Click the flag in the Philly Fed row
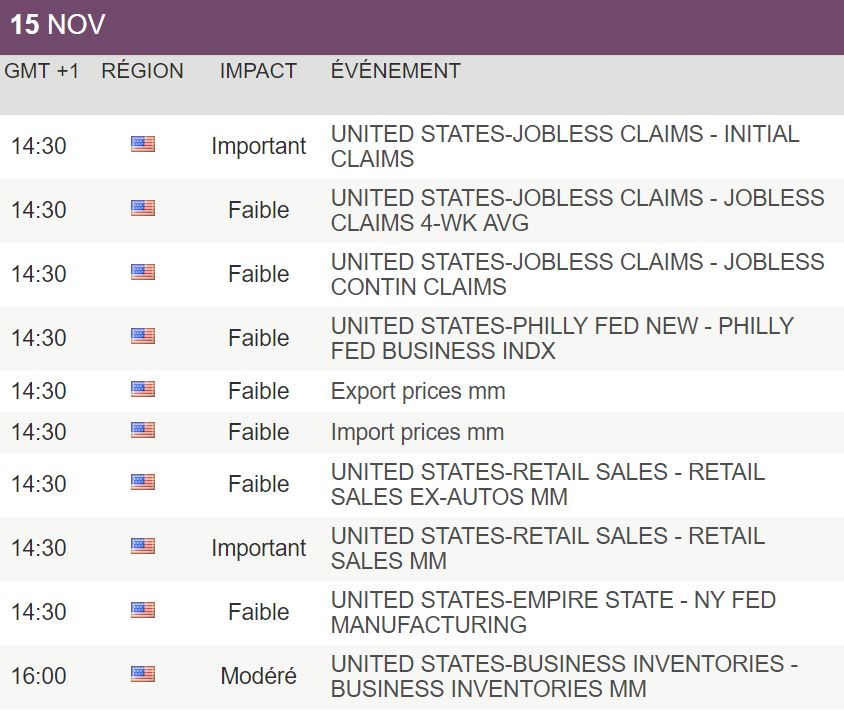 [x=143, y=337]
